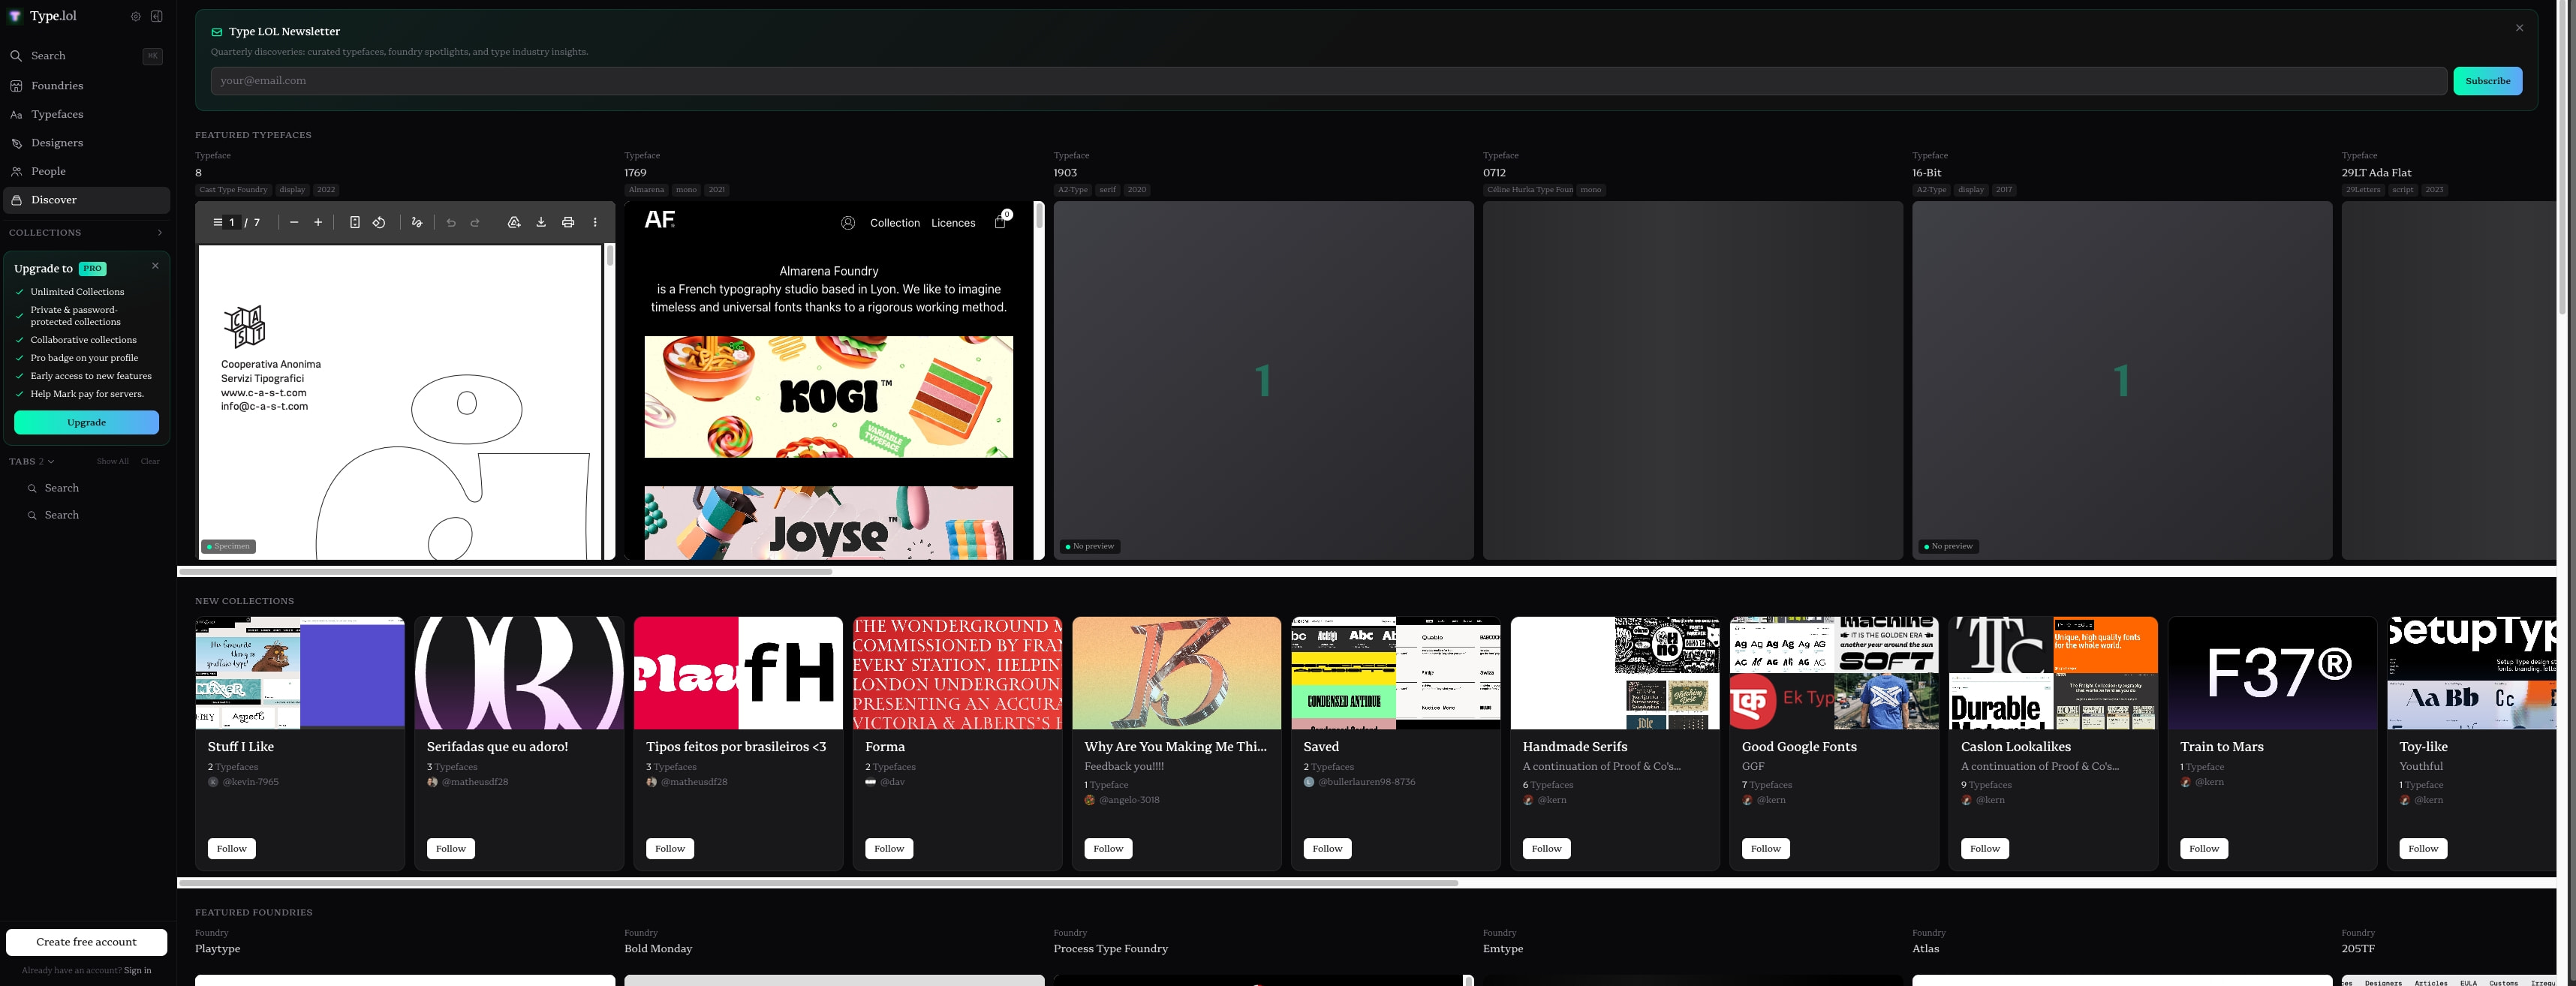The image size is (2576, 986).
Task: Navigate to Designers
Action: coord(86,143)
